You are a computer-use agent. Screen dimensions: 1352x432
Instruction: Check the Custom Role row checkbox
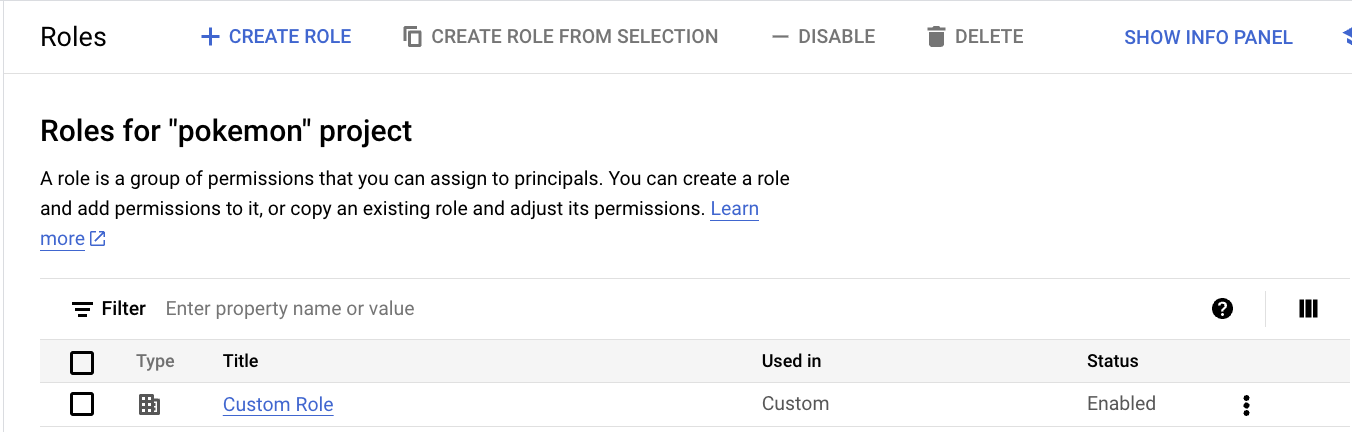click(82, 405)
